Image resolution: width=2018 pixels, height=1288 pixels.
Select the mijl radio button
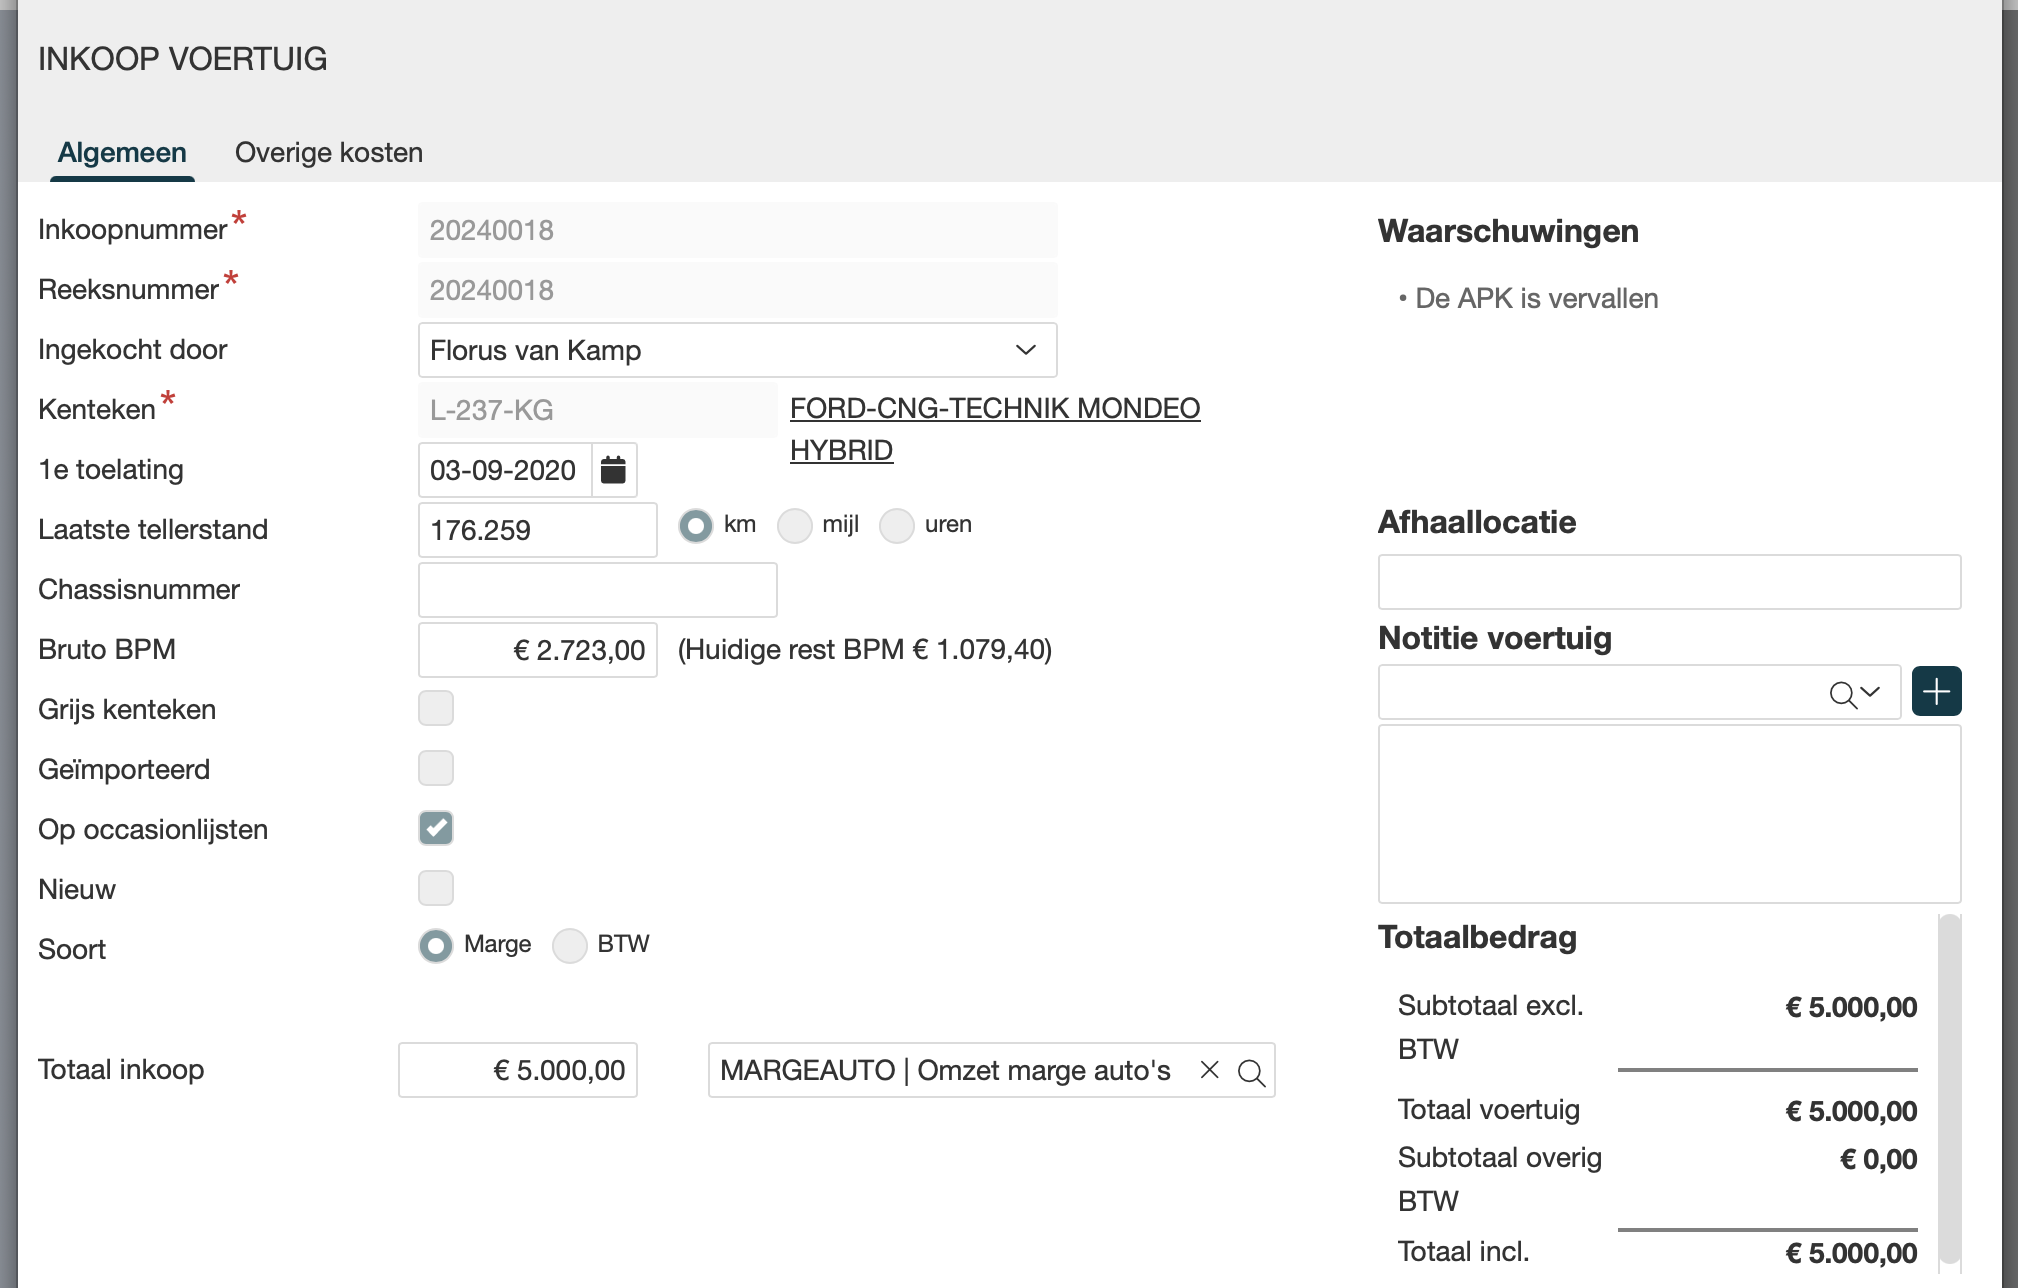795,525
